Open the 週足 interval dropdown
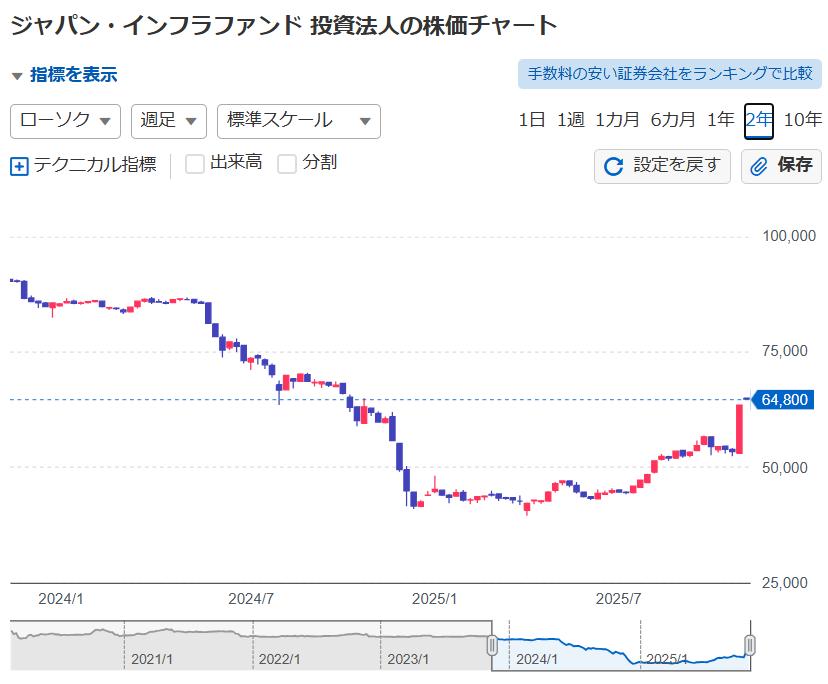 click(x=168, y=121)
